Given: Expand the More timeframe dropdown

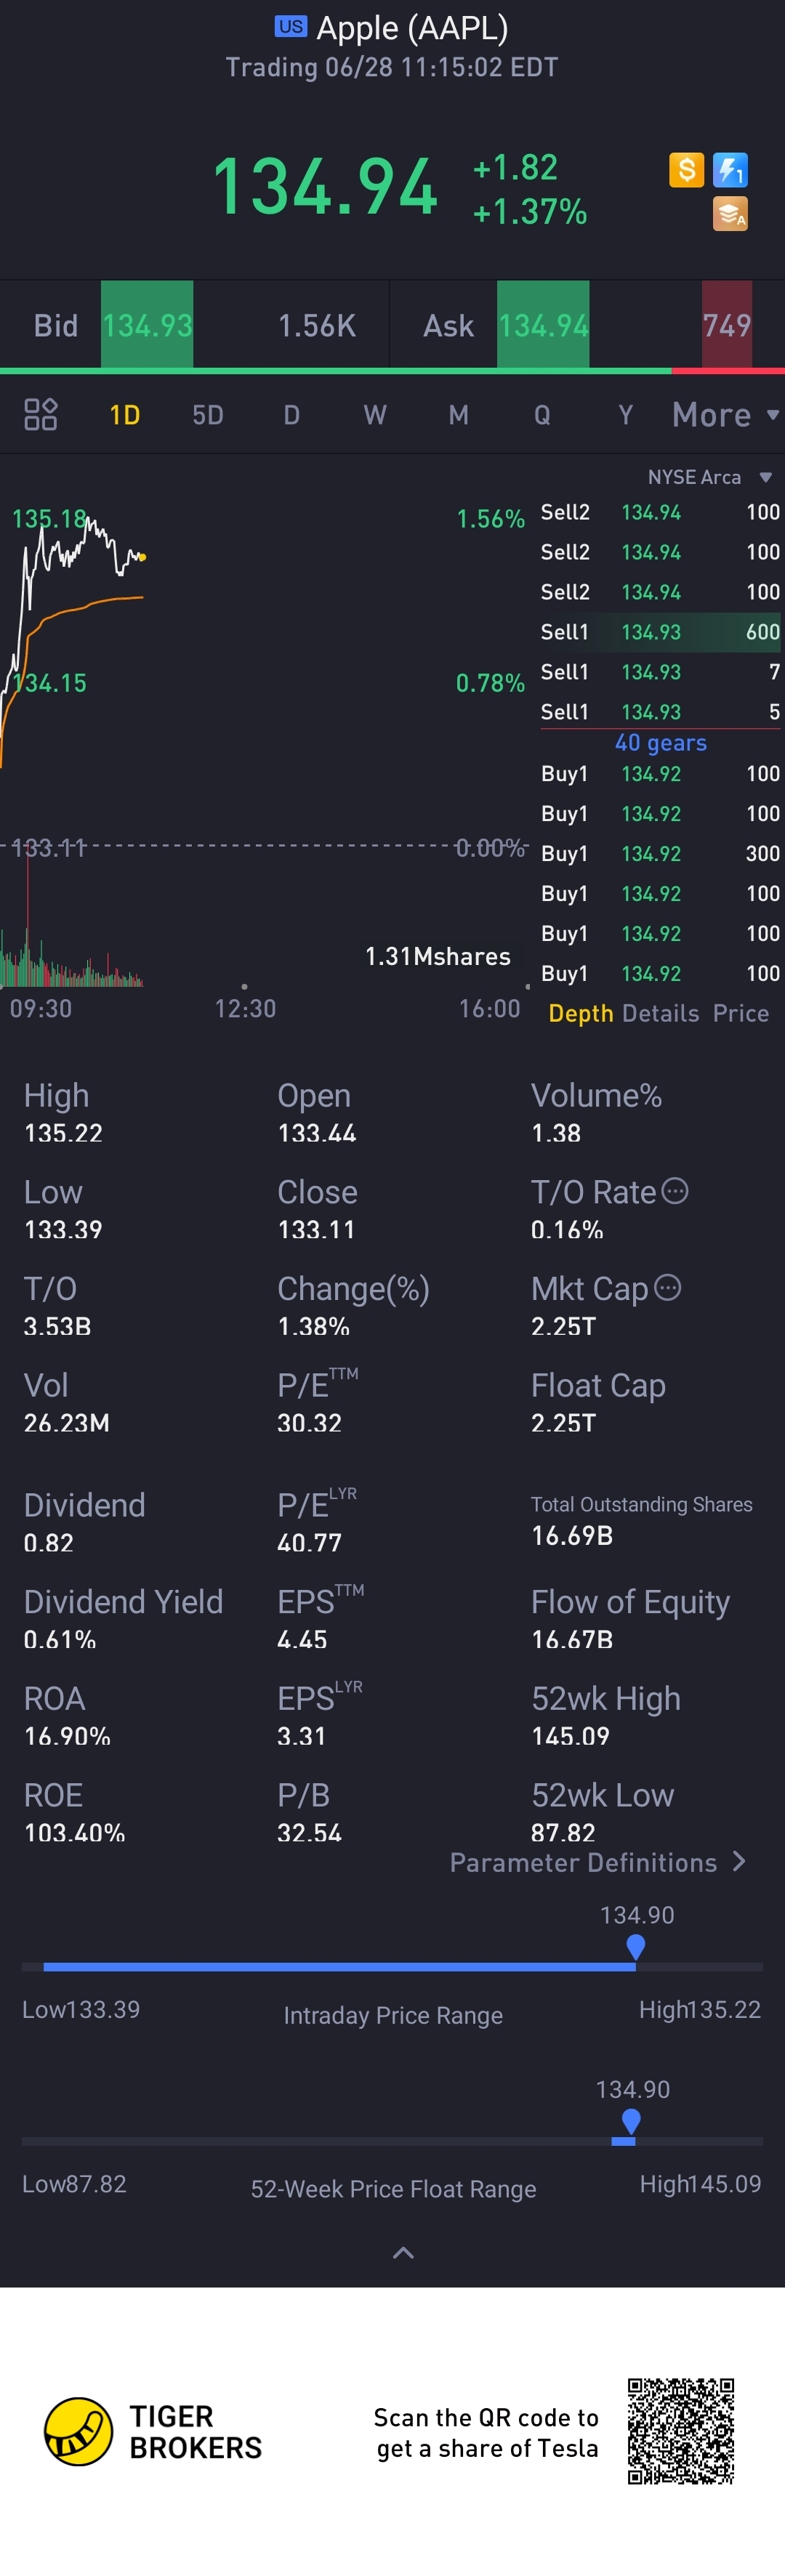Looking at the screenshot, I should pyautogui.click(x=725, y=414).
